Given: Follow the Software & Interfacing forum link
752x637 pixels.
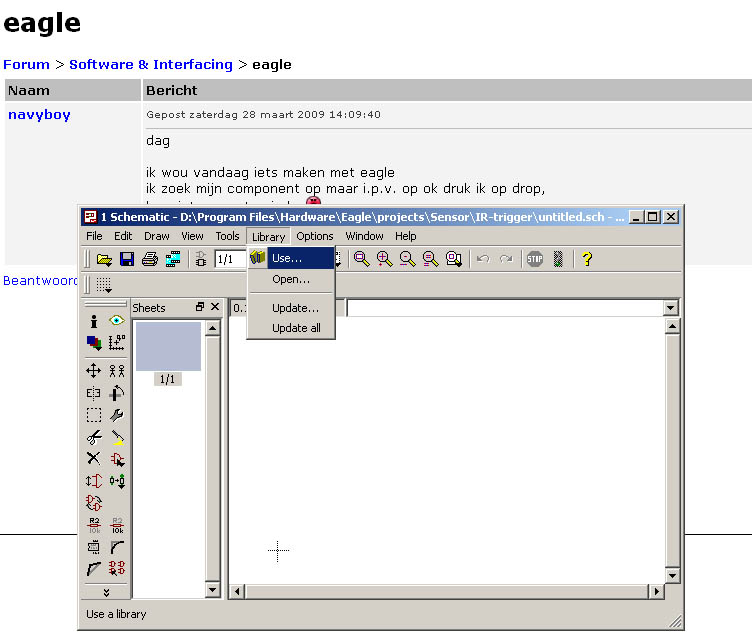Looking at the screenshot, I should (x=150, y=64).
